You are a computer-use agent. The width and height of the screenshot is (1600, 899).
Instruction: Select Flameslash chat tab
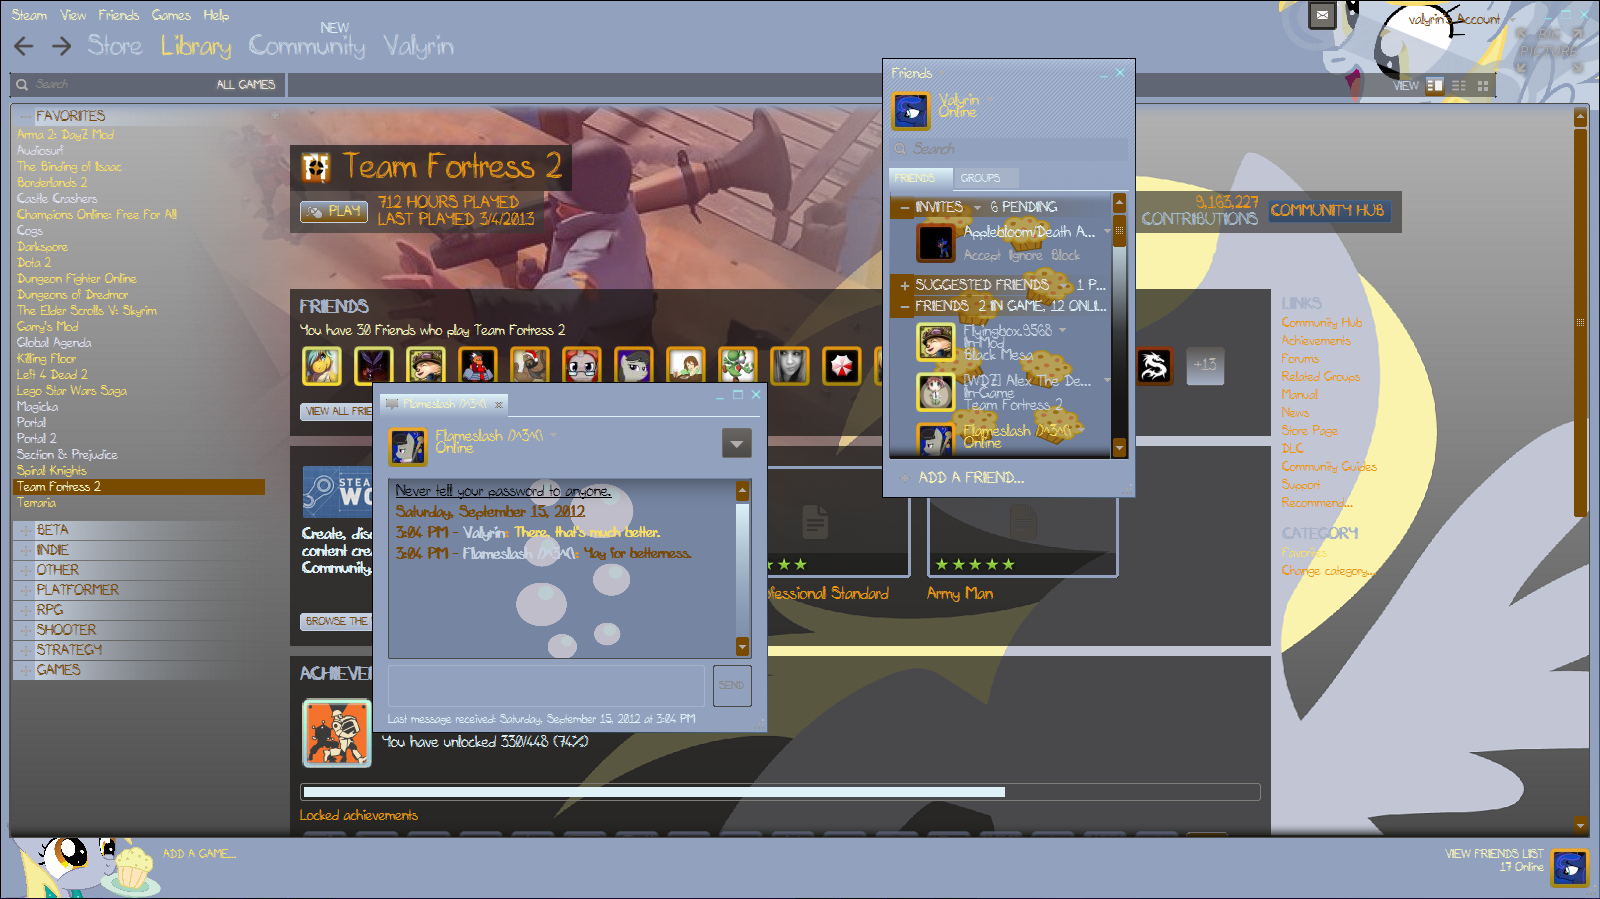(445, 404)
